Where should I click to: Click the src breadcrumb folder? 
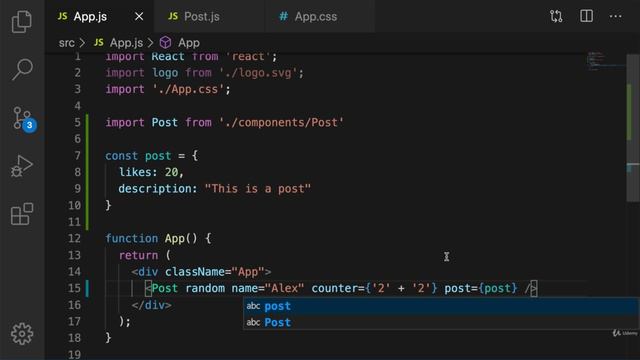click(x=67, y=42)
